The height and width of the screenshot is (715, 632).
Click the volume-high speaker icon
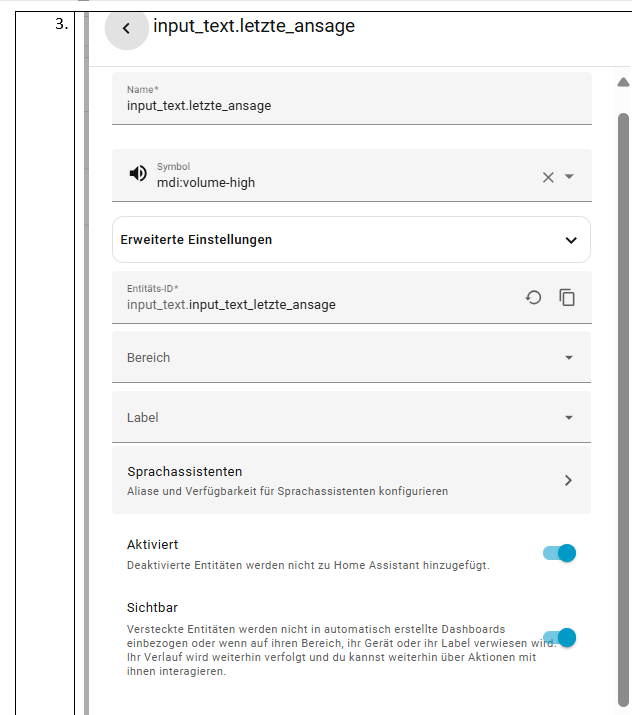(x=139, y=174)
